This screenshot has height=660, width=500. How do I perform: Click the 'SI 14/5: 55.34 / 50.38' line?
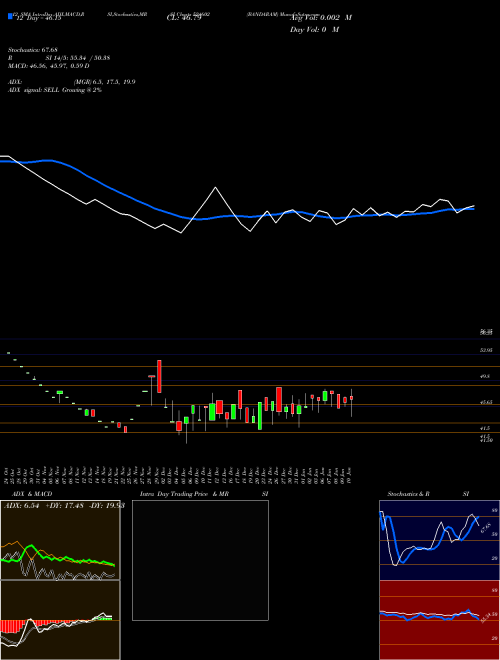[x=78, y=58]
